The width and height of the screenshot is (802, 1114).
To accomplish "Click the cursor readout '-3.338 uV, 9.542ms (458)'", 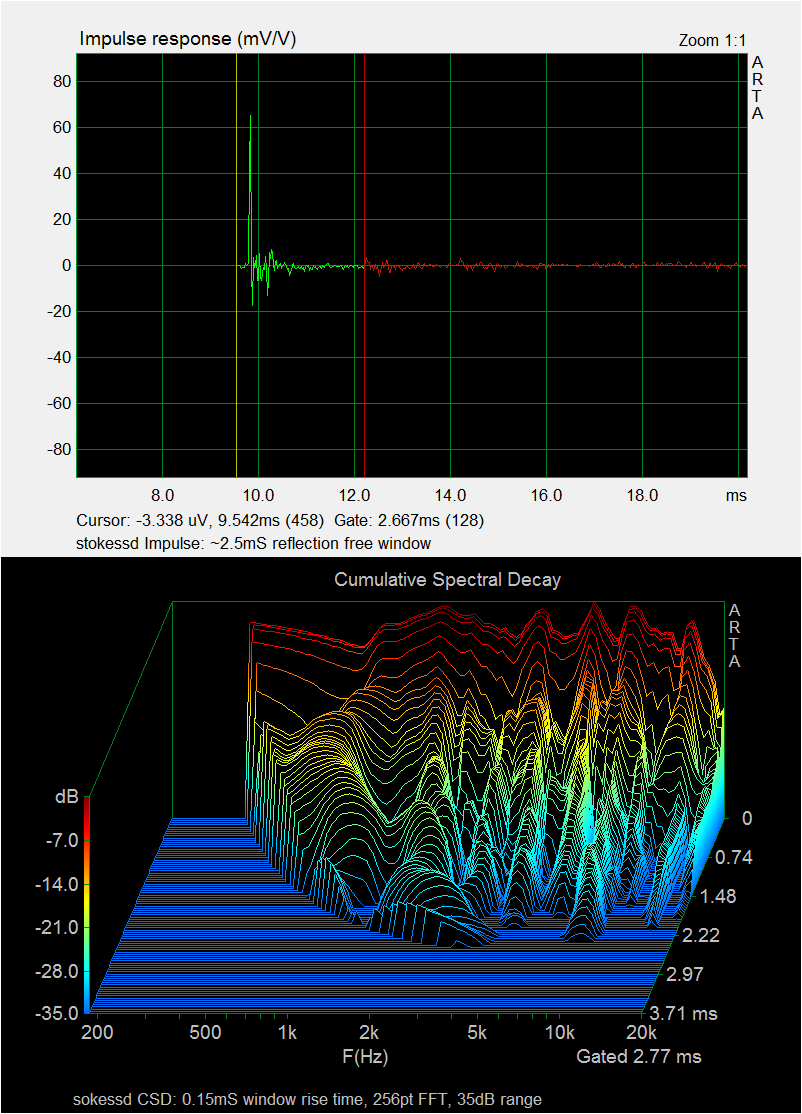I will [x=229, y=520].
